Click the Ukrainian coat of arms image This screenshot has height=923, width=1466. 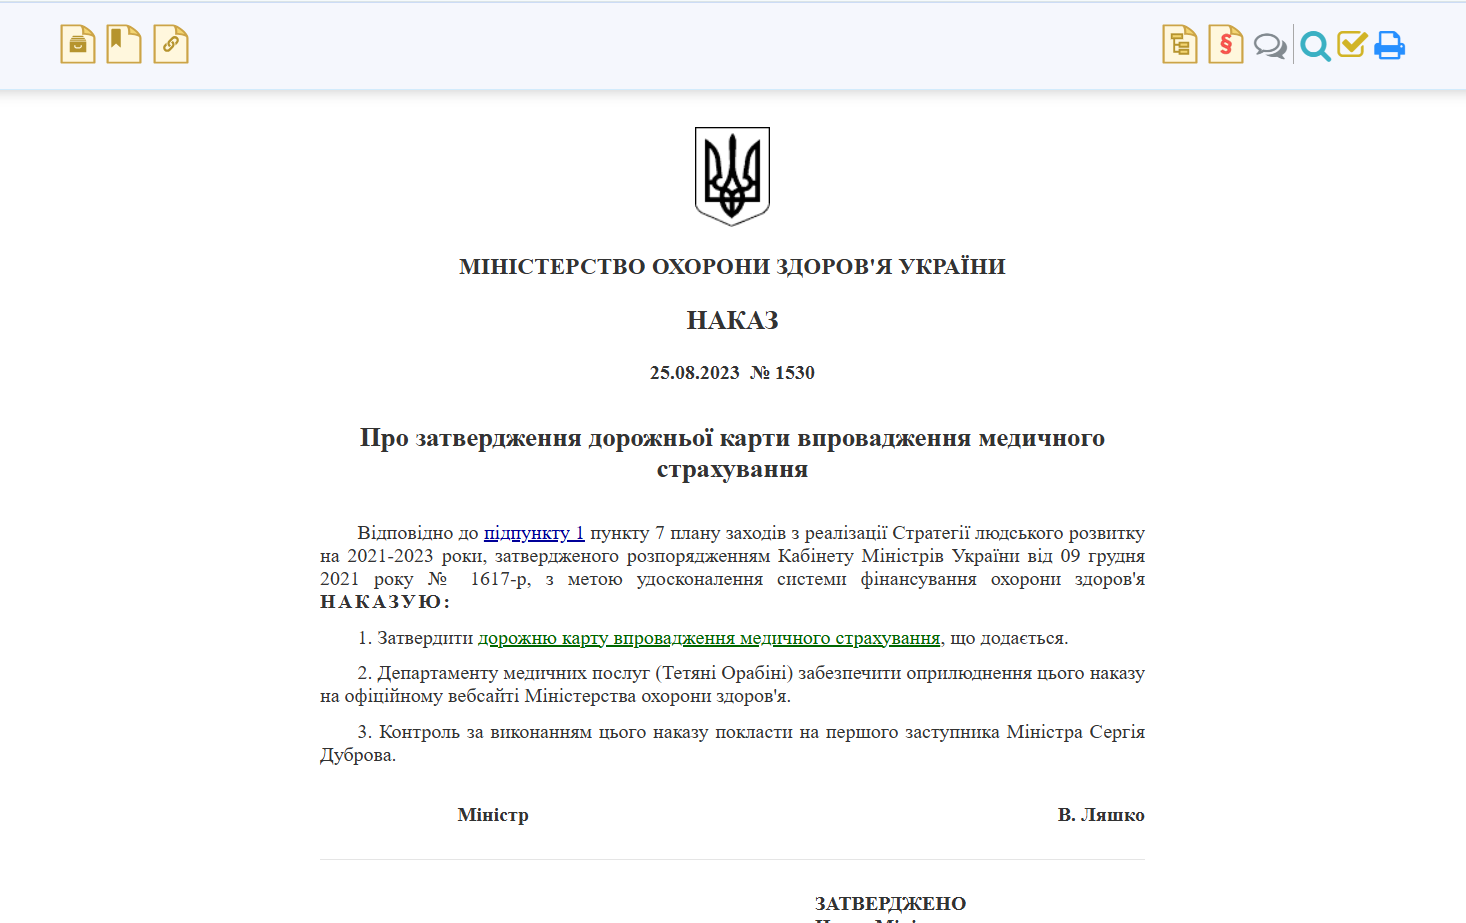tap(733, 176)
